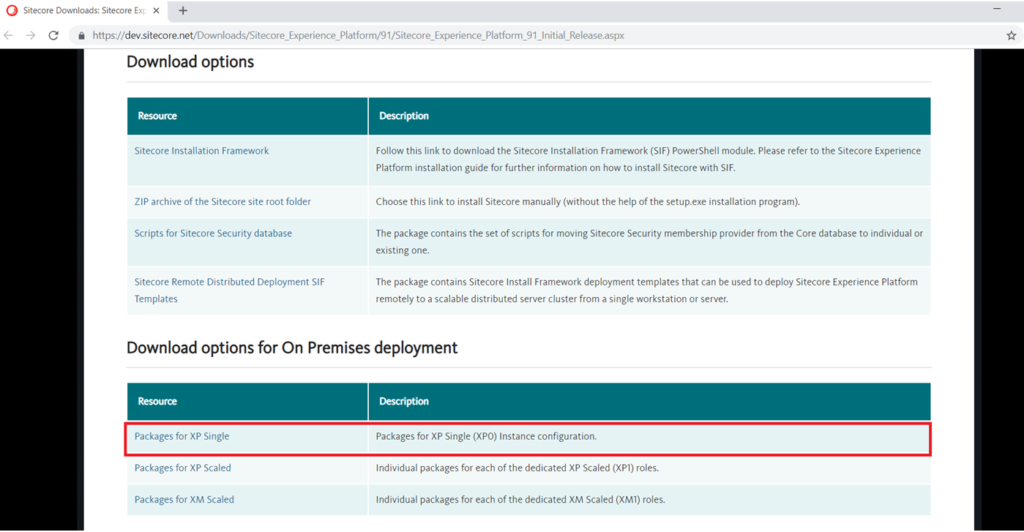Close the Sitecore Downloads tab

[x=156, y=10]
